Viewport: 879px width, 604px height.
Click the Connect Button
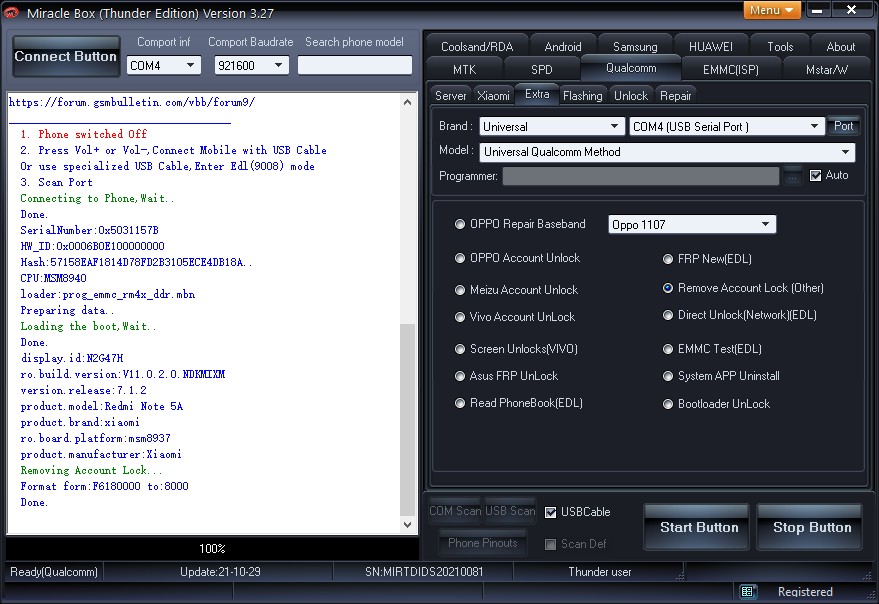66,56
